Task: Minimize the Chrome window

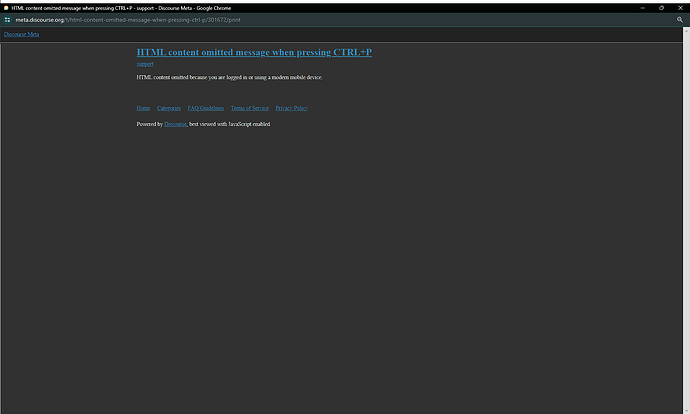Action: pos(642,8)
